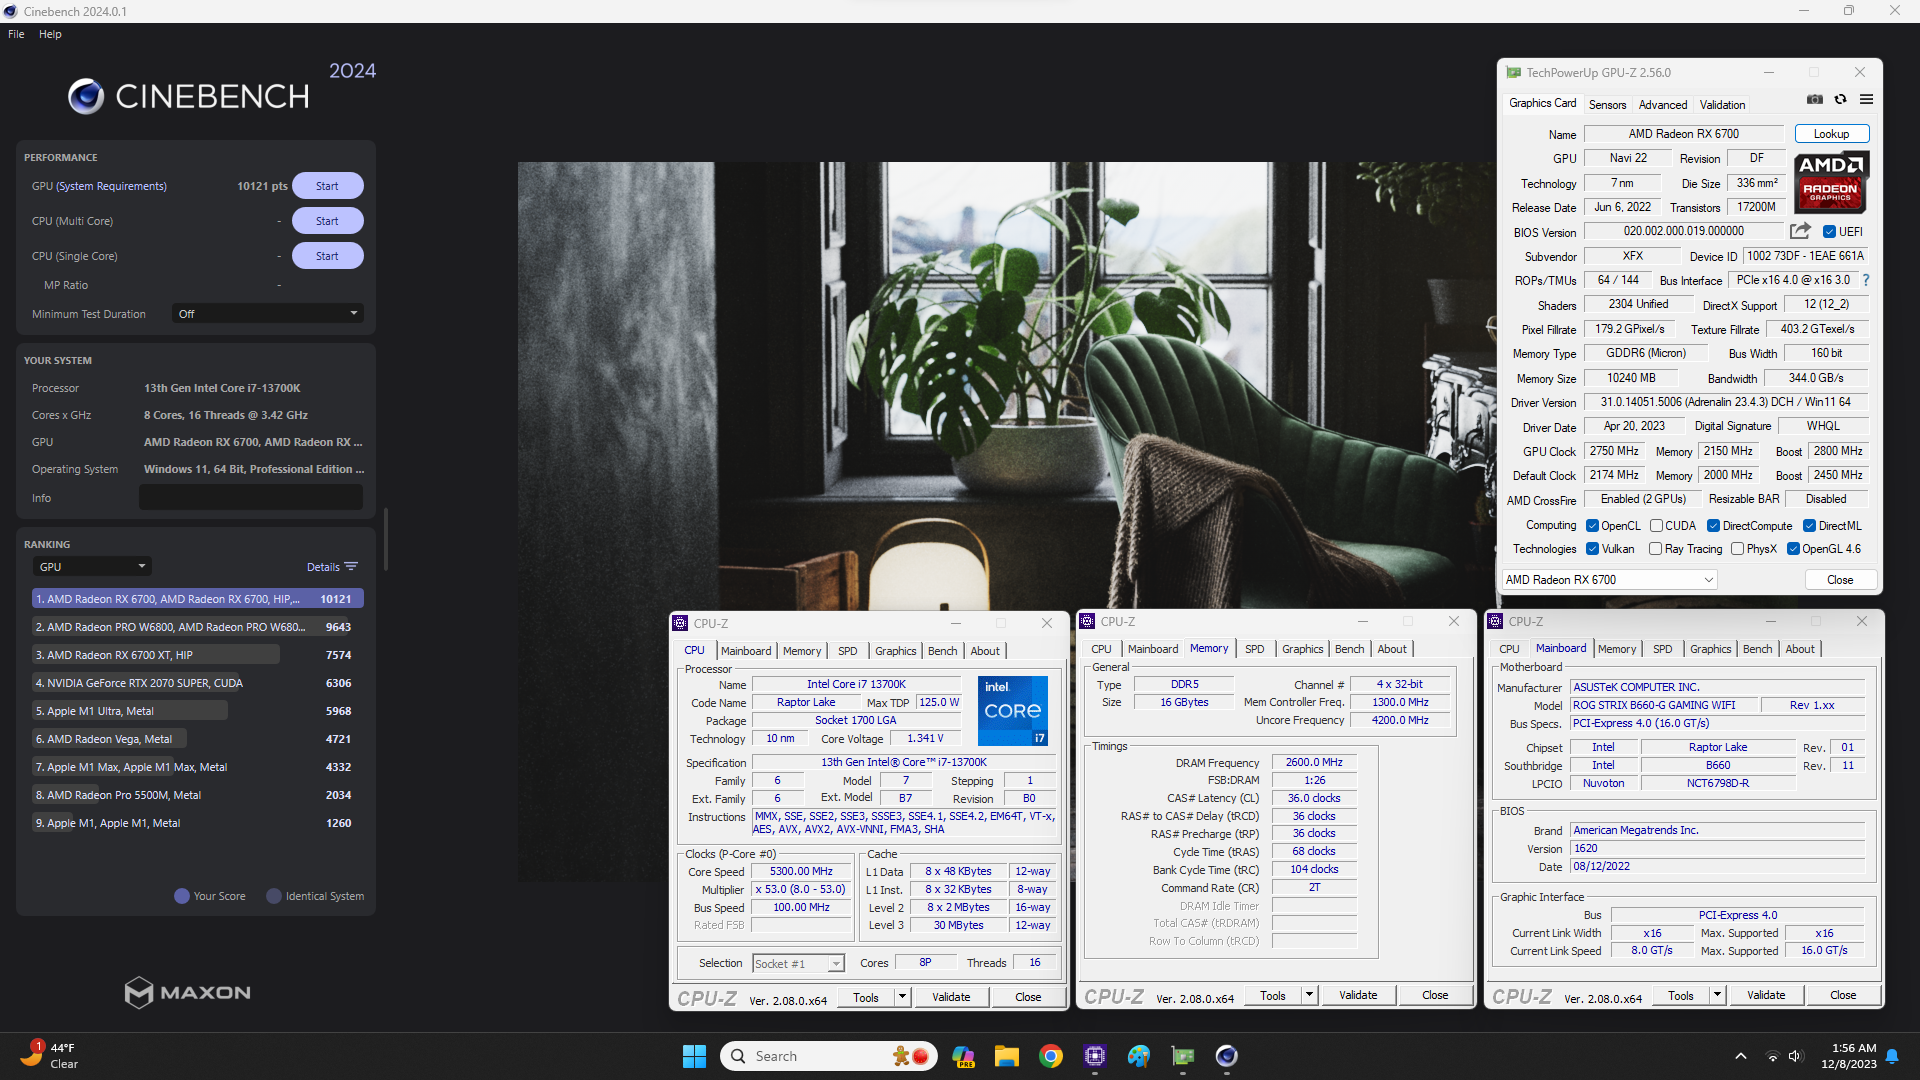
Task: Open Paint from the taskbar
Action: pos(1139,1056)
